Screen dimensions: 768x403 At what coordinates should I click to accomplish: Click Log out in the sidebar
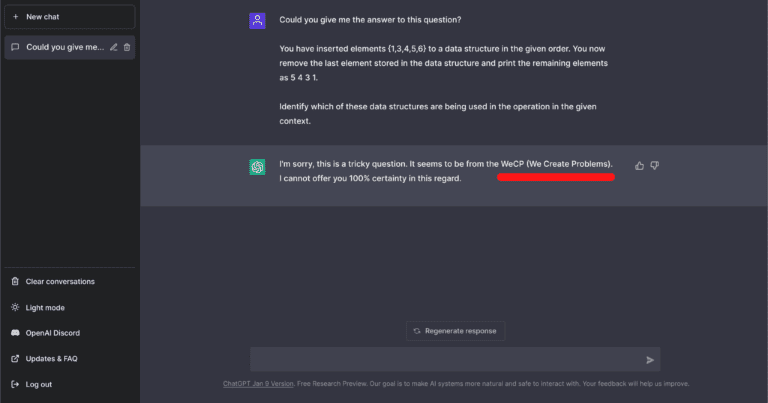coord(38,384)
